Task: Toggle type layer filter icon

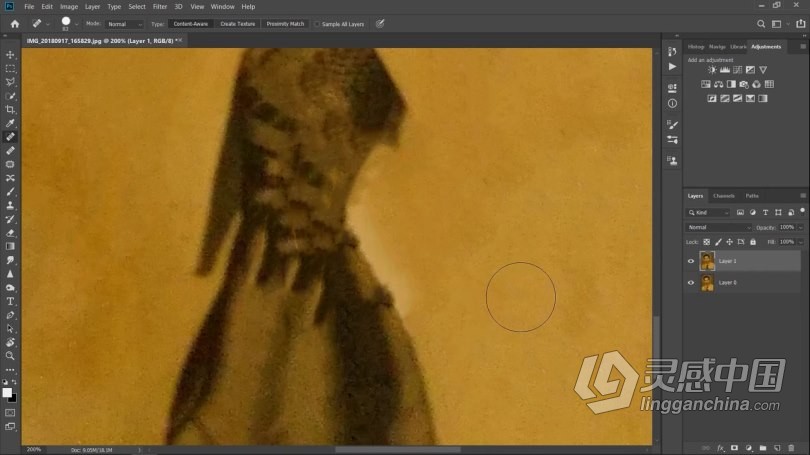Action: [x=766, y=212]
